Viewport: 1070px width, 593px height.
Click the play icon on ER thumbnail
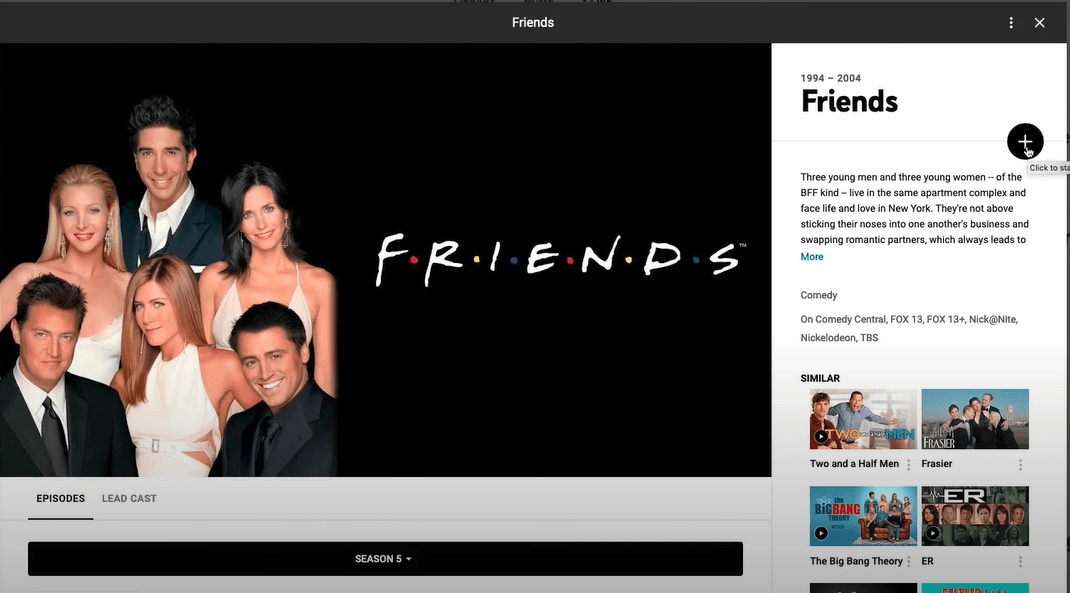pyautogui.click(x=933, y=534)
